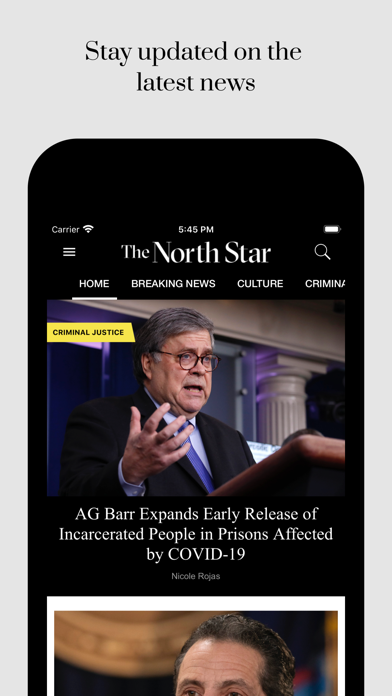Tap the podium in the Barr photo

click(x=284, y=466)
